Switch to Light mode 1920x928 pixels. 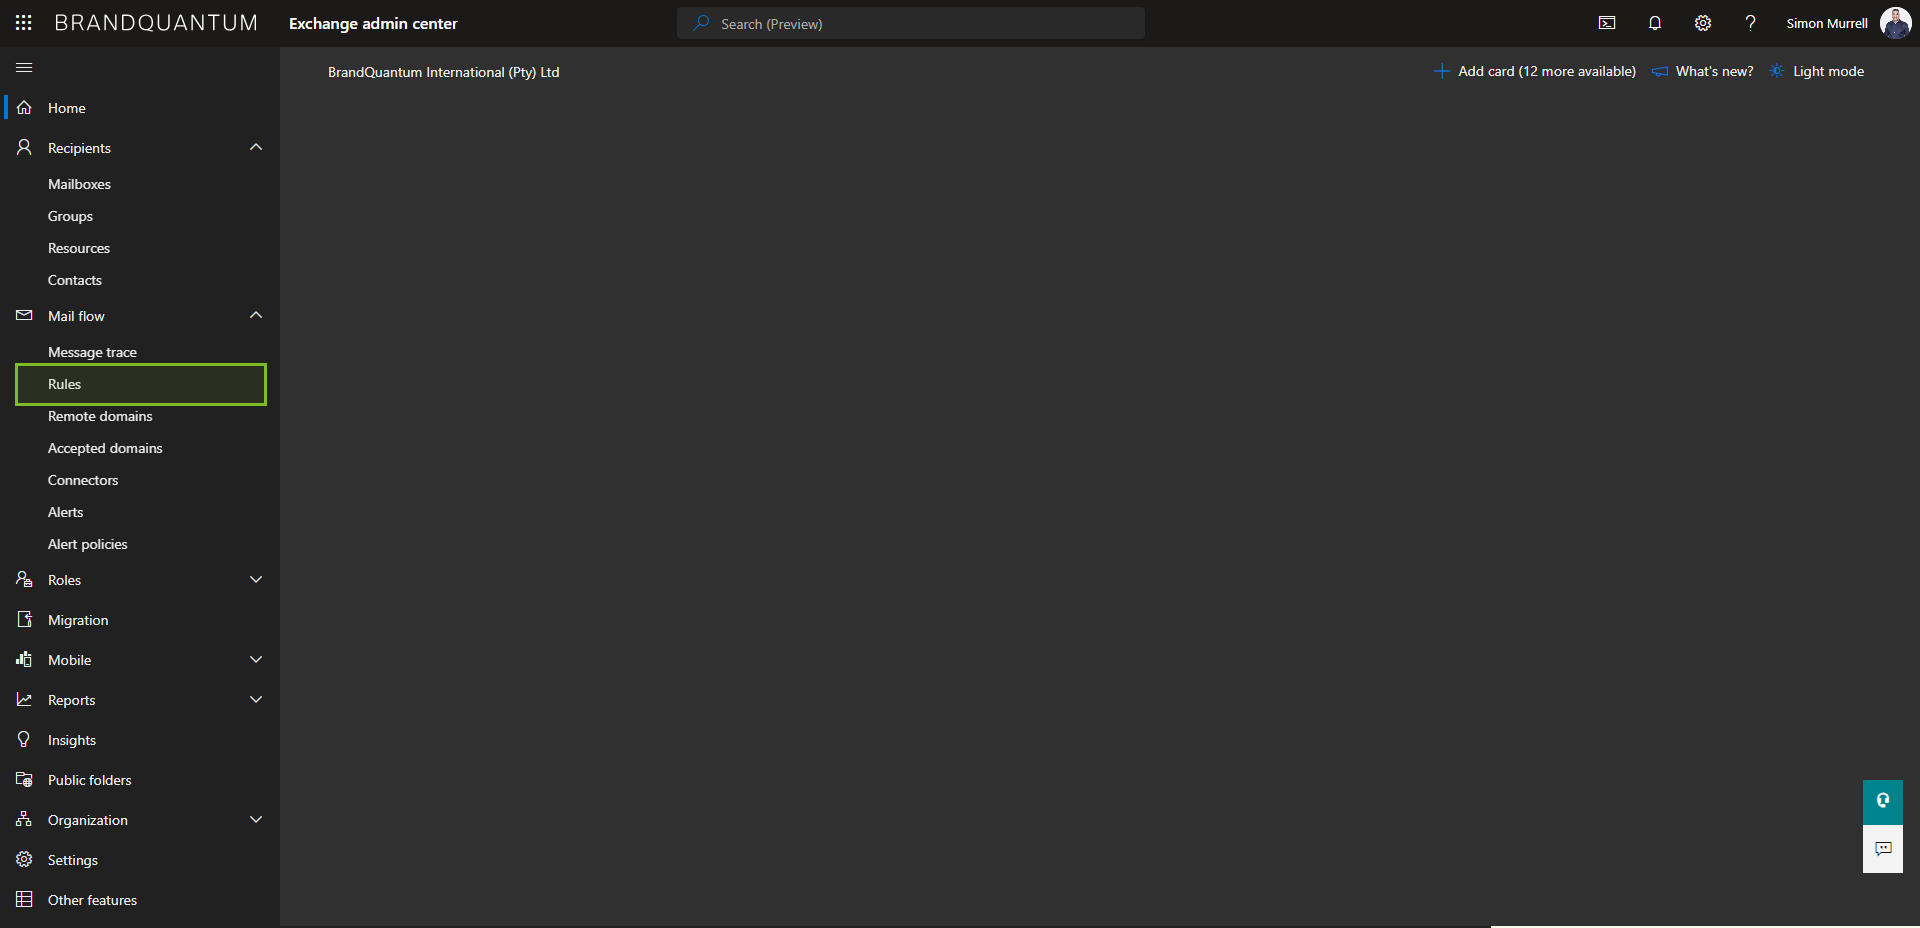tap(1817, 71)
